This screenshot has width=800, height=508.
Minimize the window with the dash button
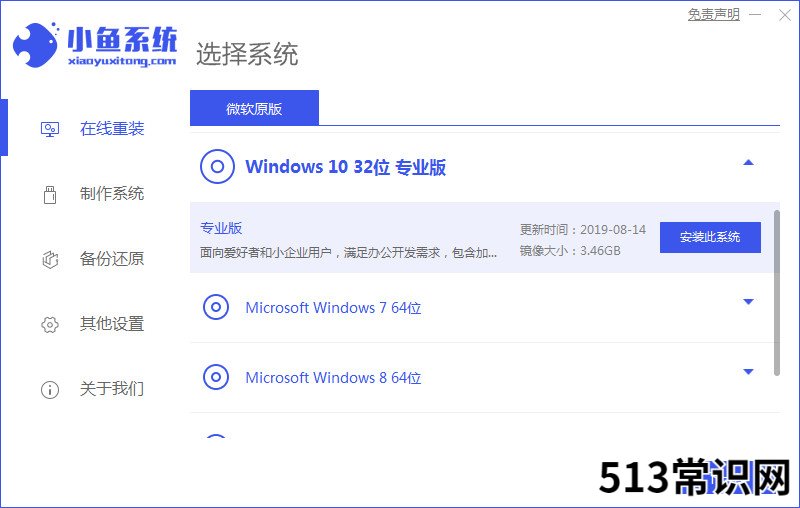point(756,15)
